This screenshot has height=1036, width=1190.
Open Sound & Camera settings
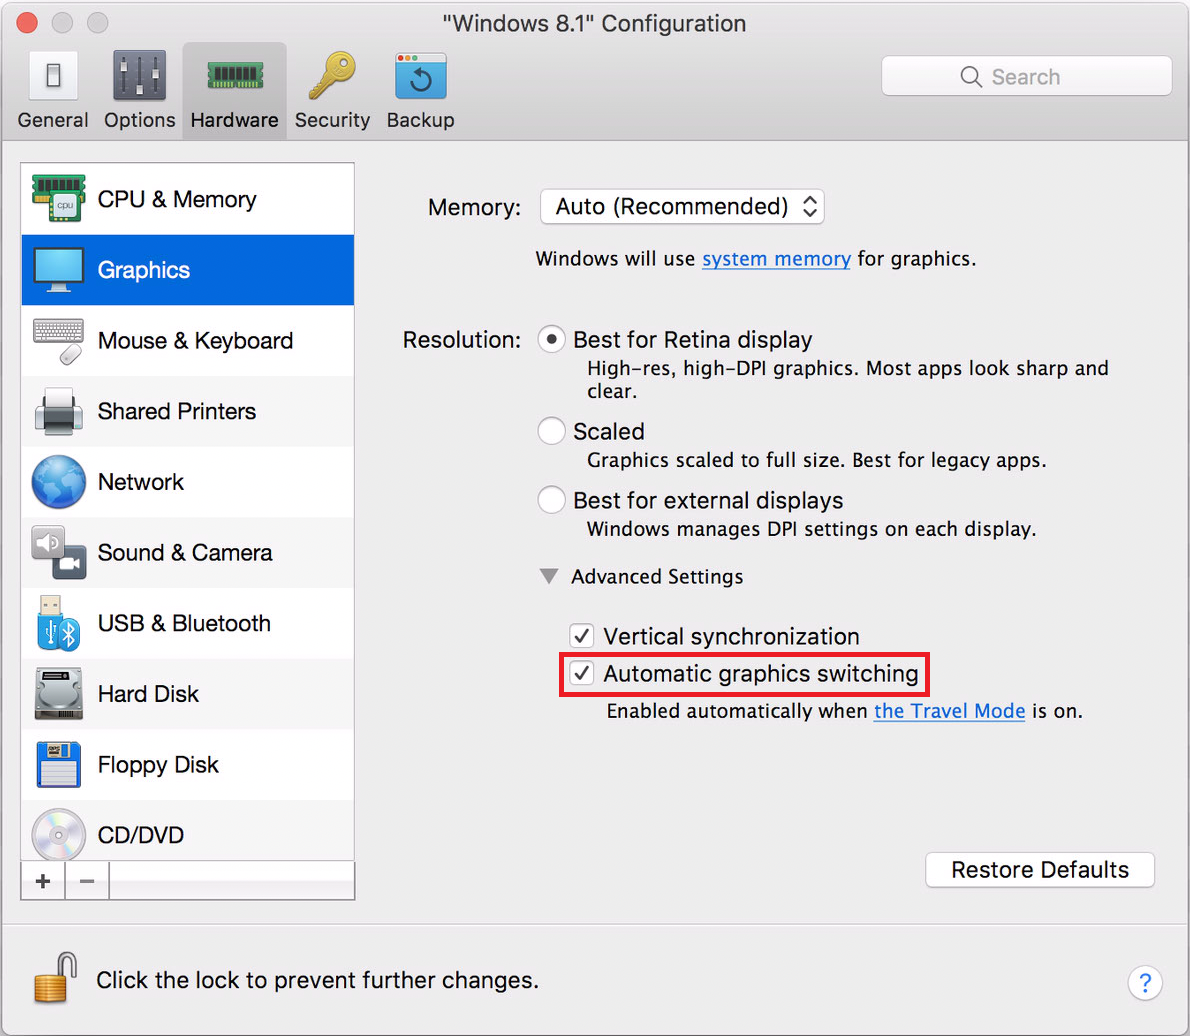185,553
